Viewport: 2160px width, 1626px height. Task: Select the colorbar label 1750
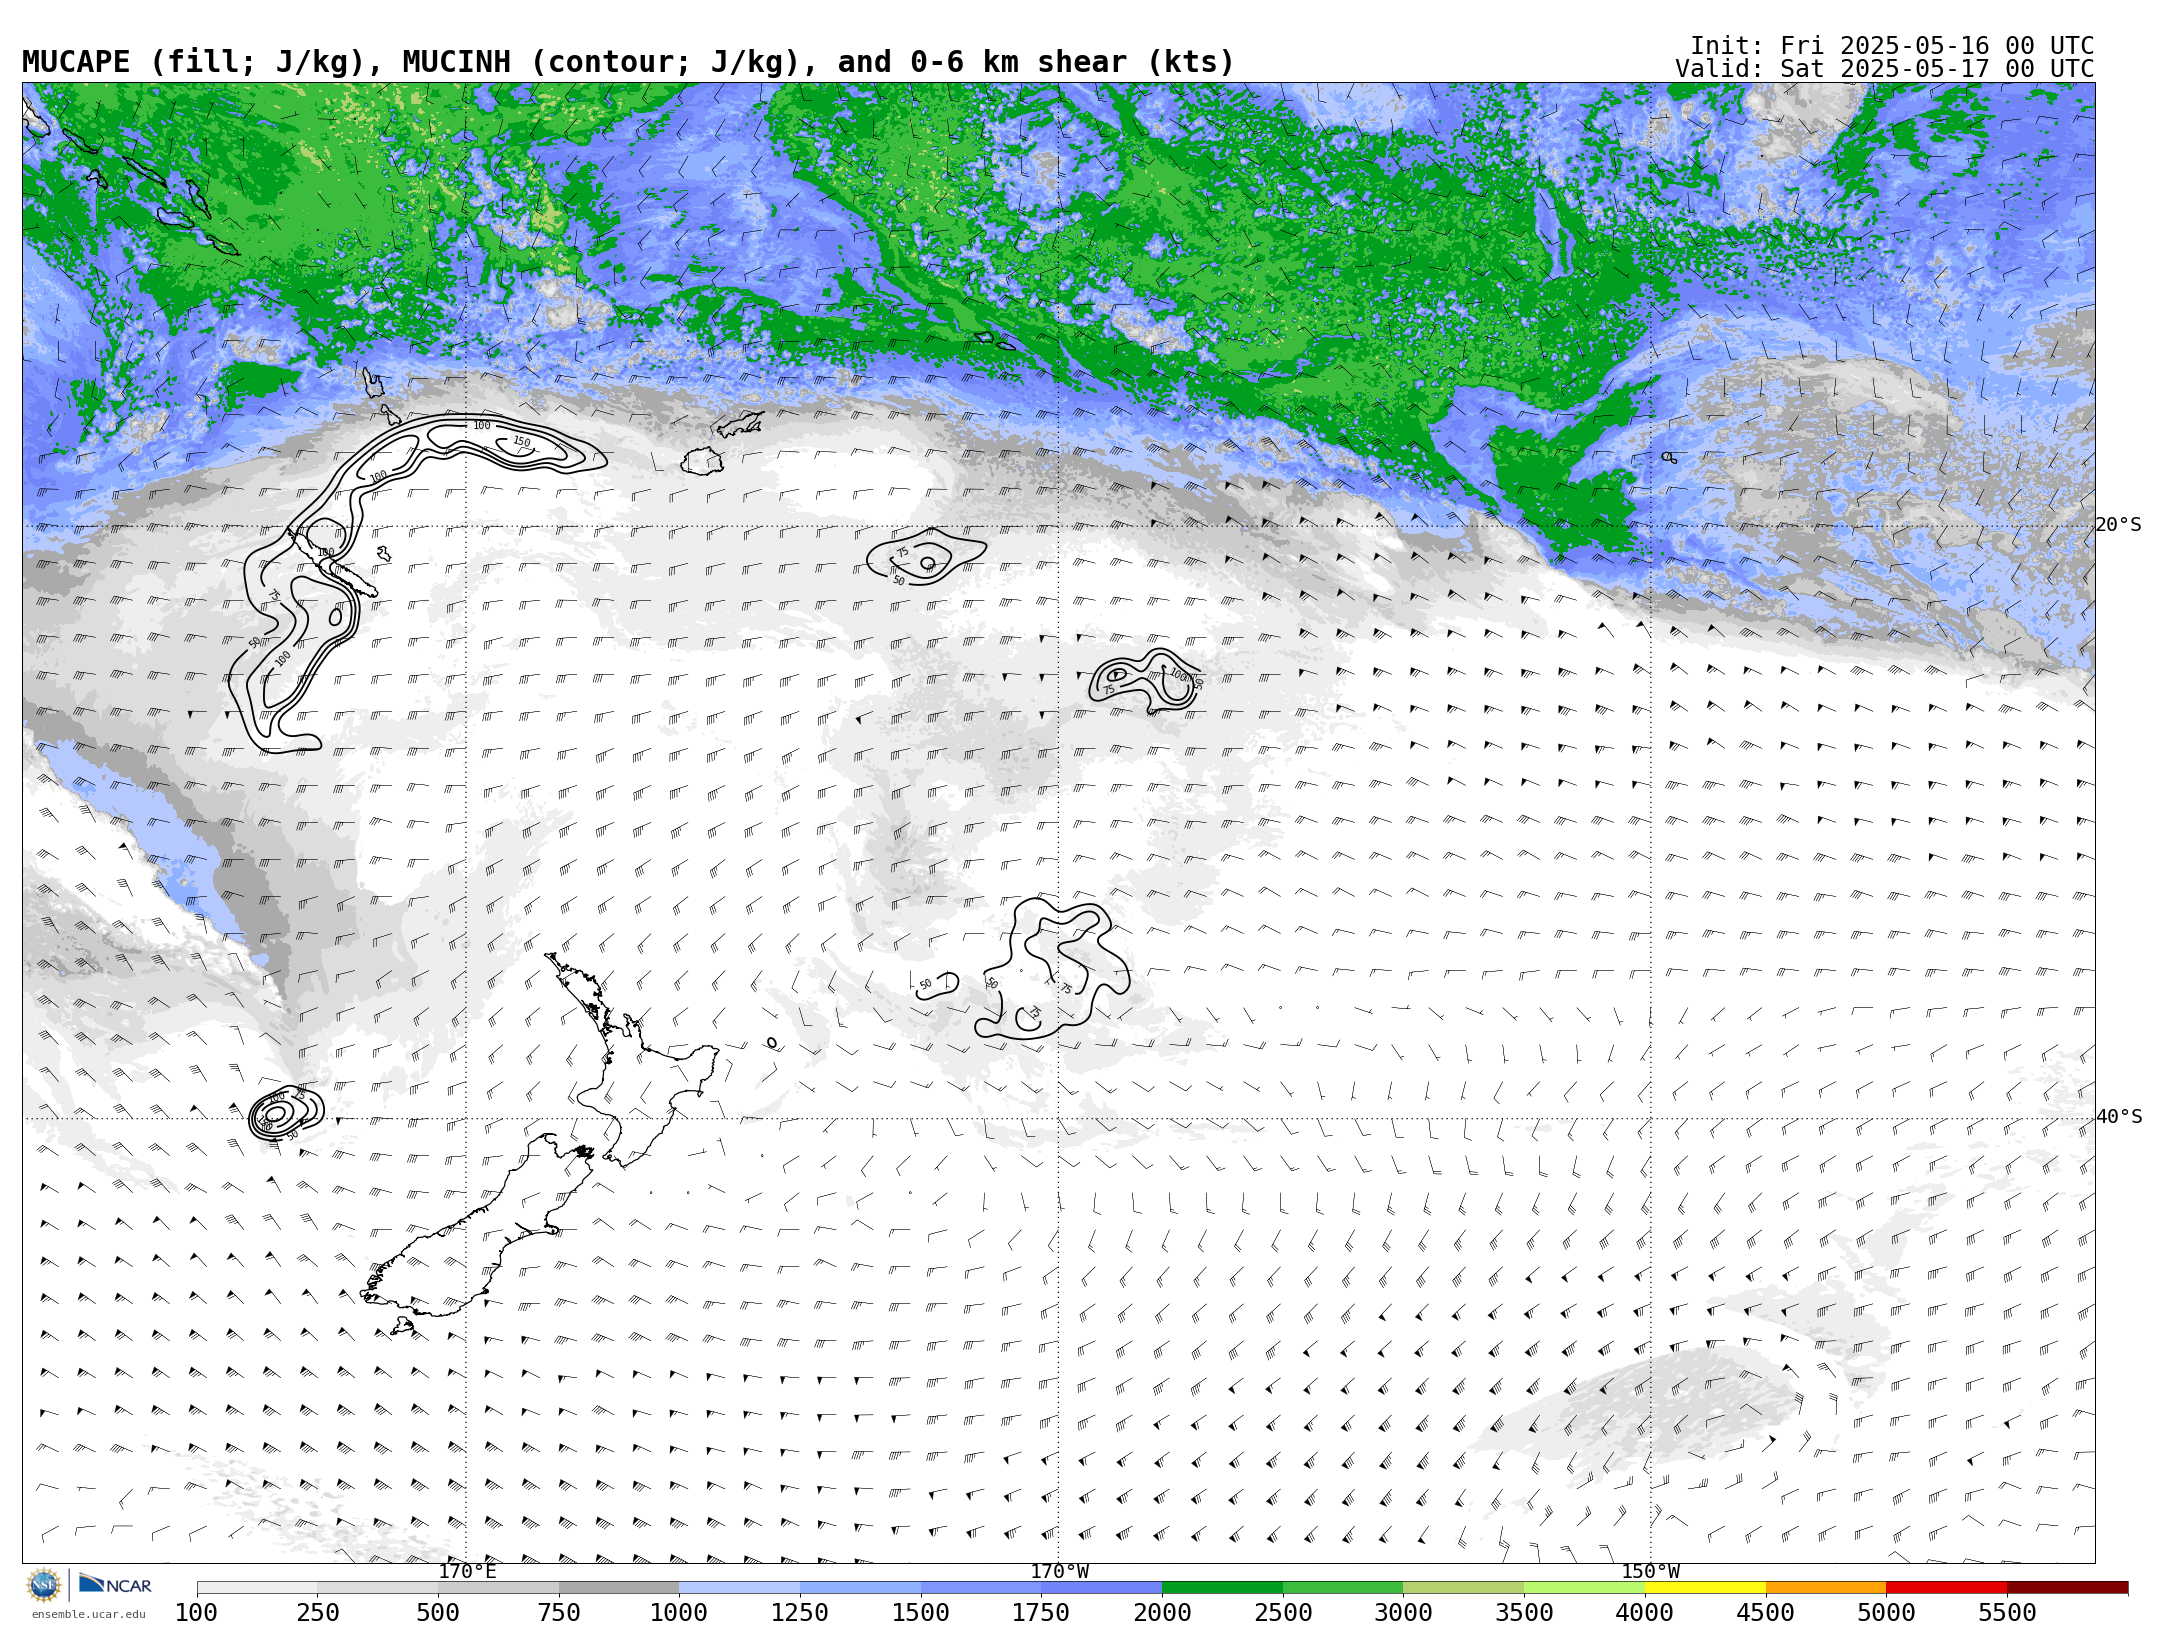tap(1041, 1612)
